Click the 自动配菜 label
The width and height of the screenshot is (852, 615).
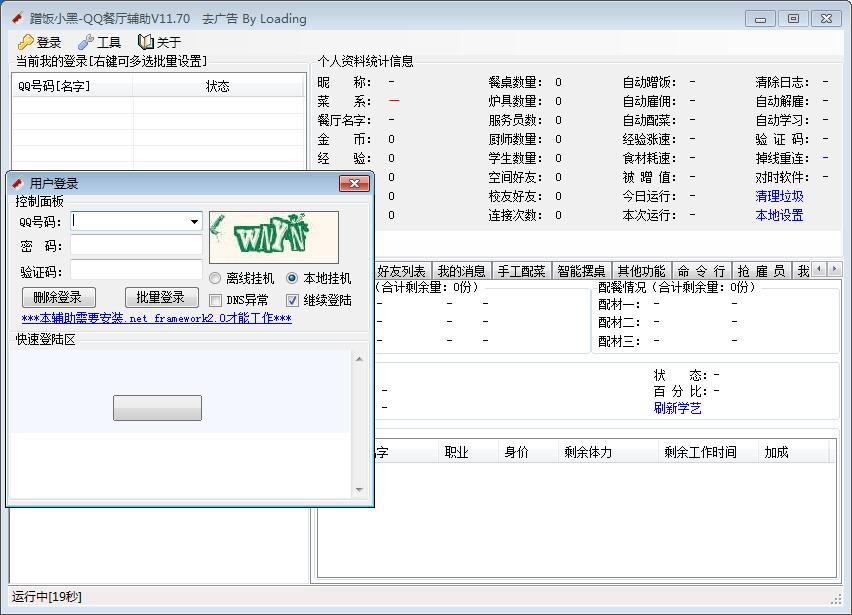coord(650,120)
